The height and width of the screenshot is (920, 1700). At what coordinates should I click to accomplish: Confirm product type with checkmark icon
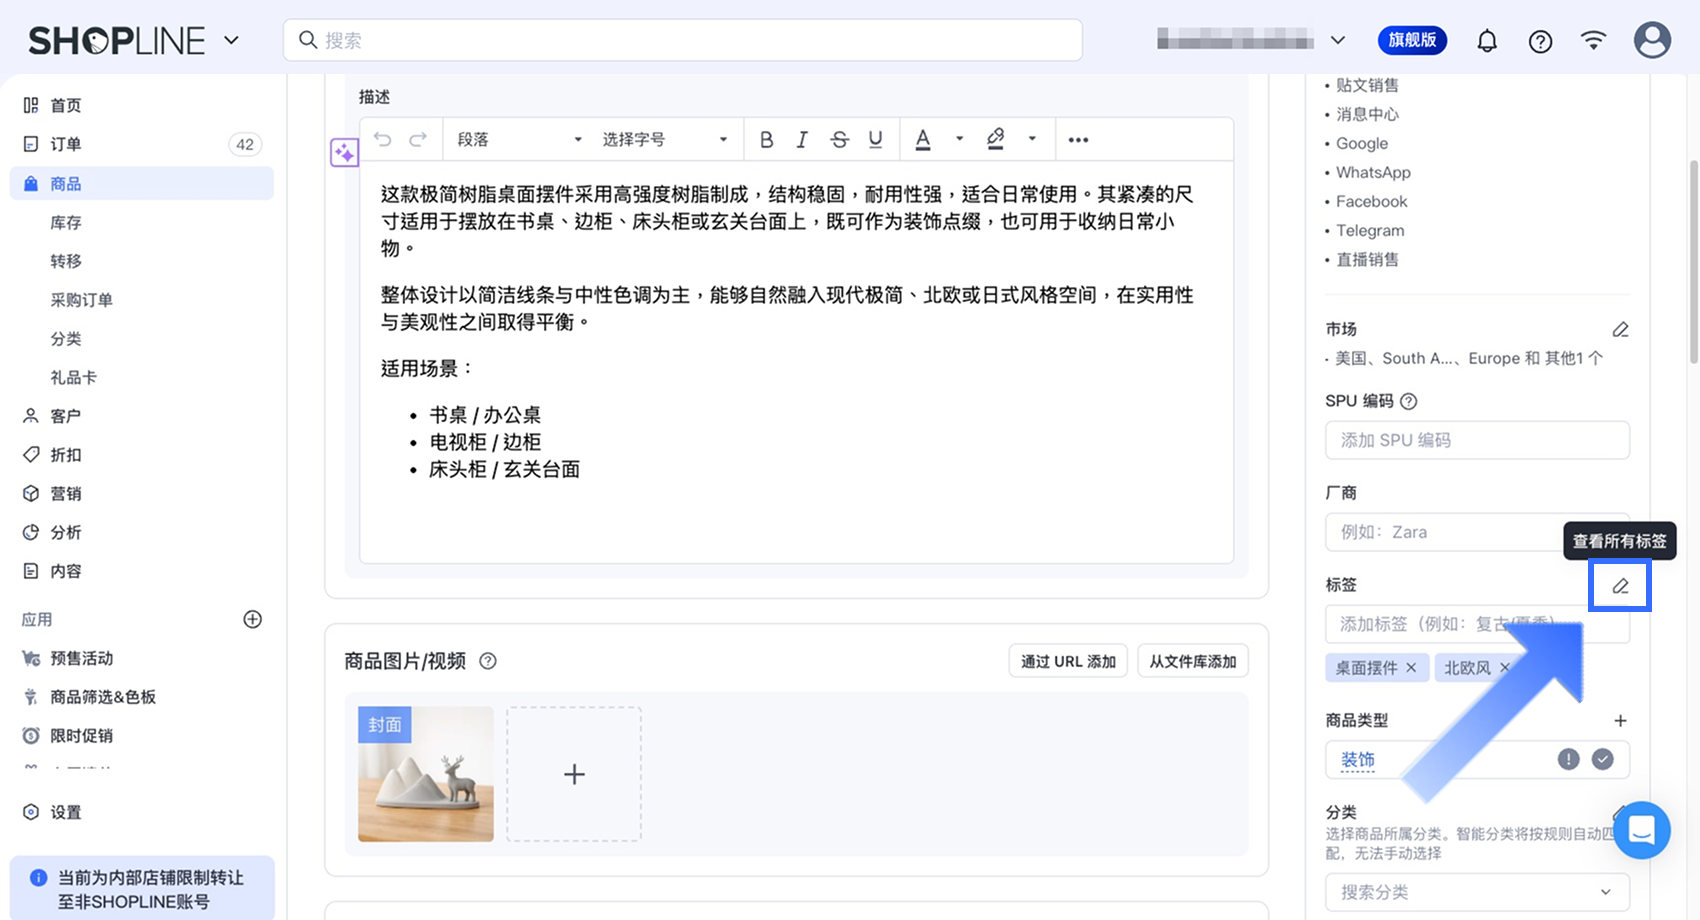pos(1603,759)
